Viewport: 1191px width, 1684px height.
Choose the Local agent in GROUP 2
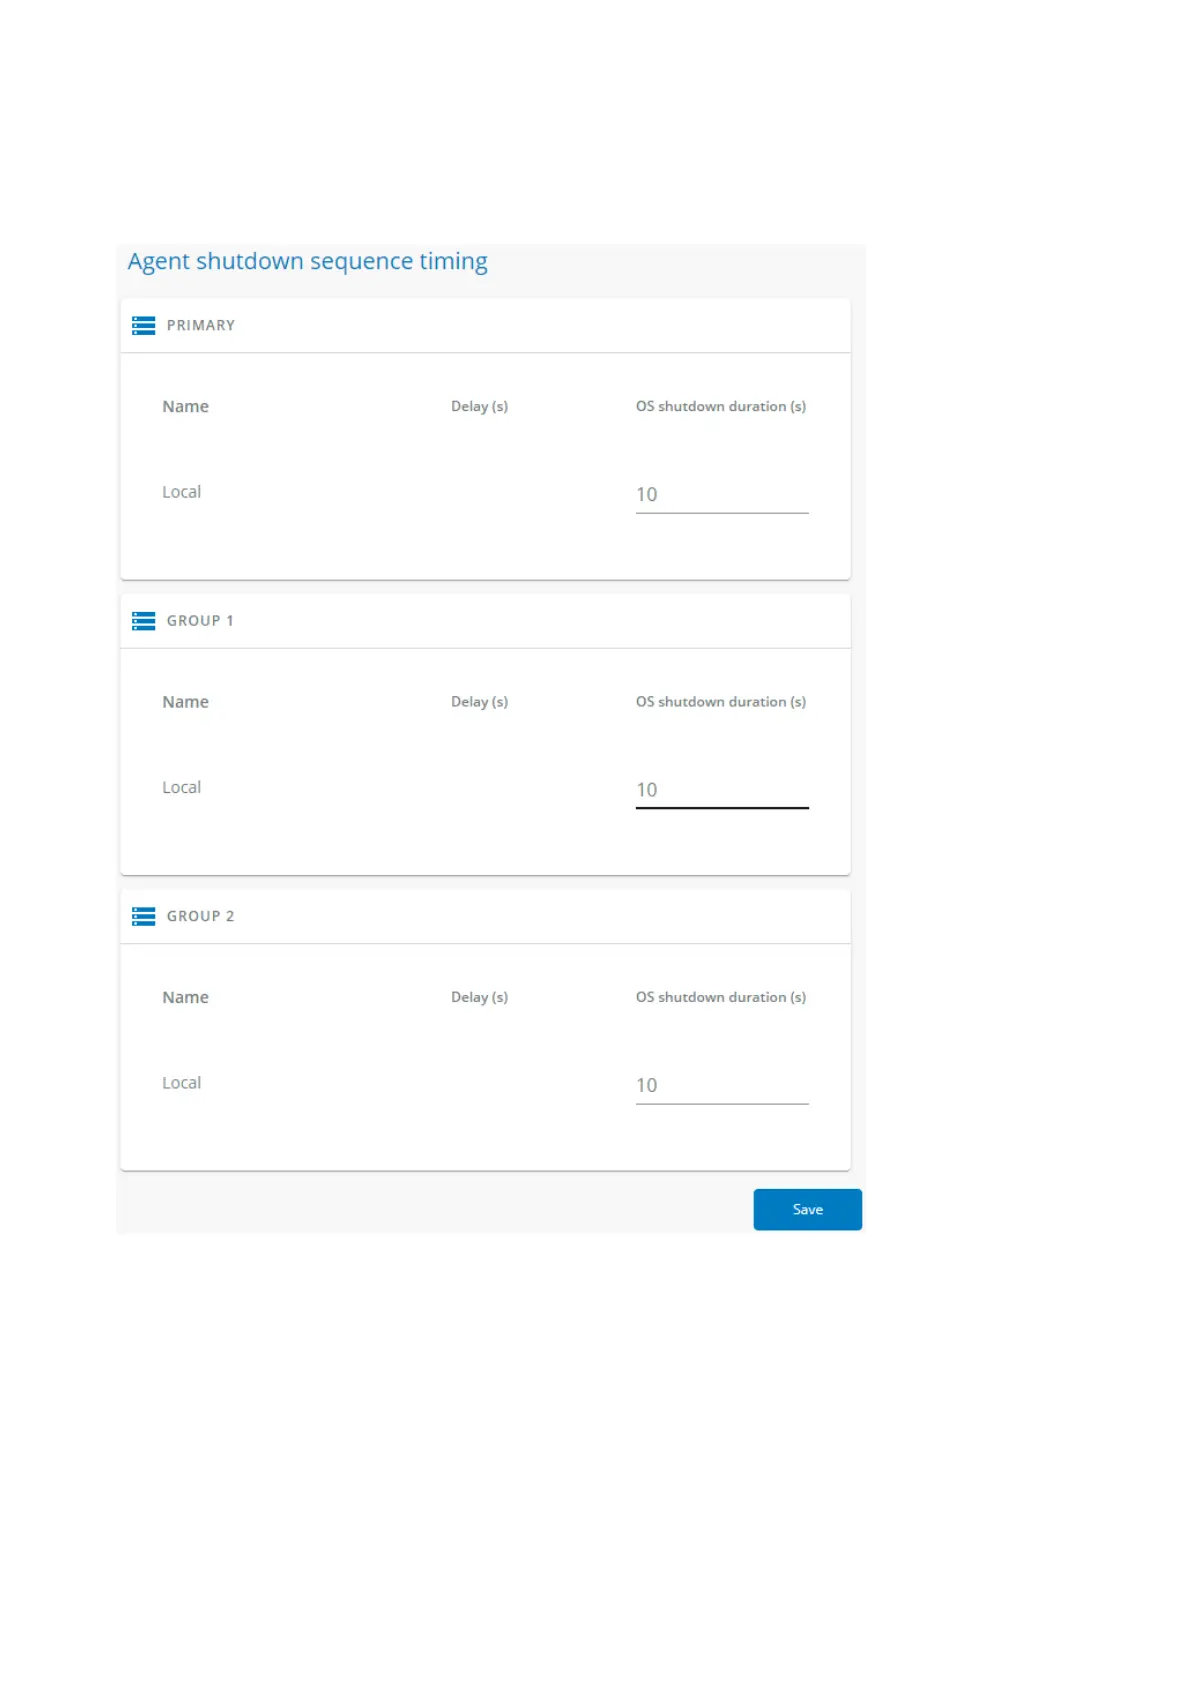tap(182, 1083)
